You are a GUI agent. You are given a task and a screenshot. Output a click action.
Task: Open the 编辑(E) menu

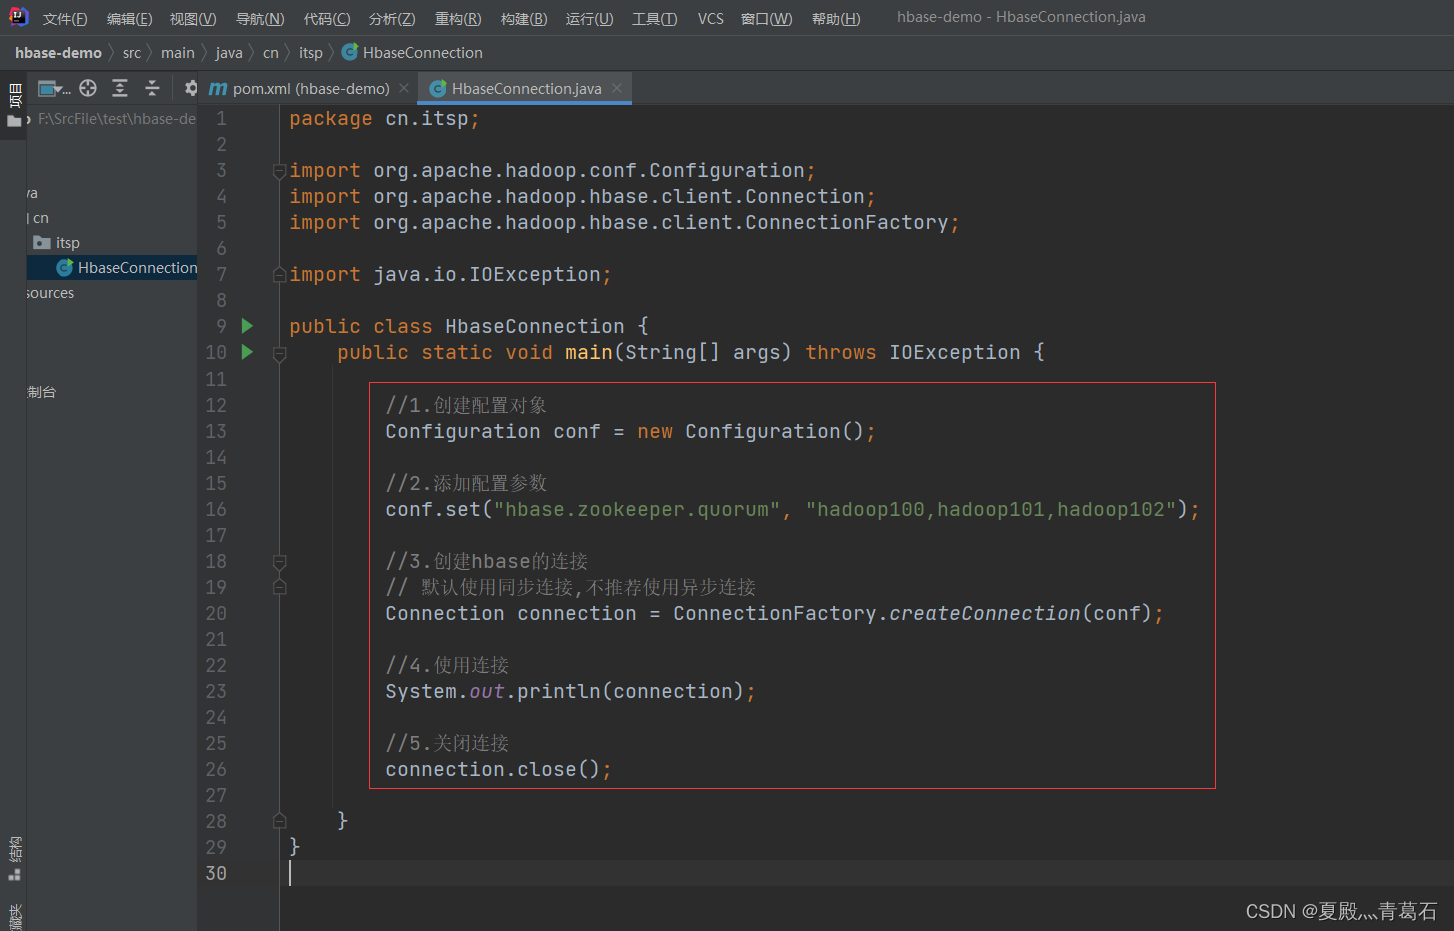129,19
